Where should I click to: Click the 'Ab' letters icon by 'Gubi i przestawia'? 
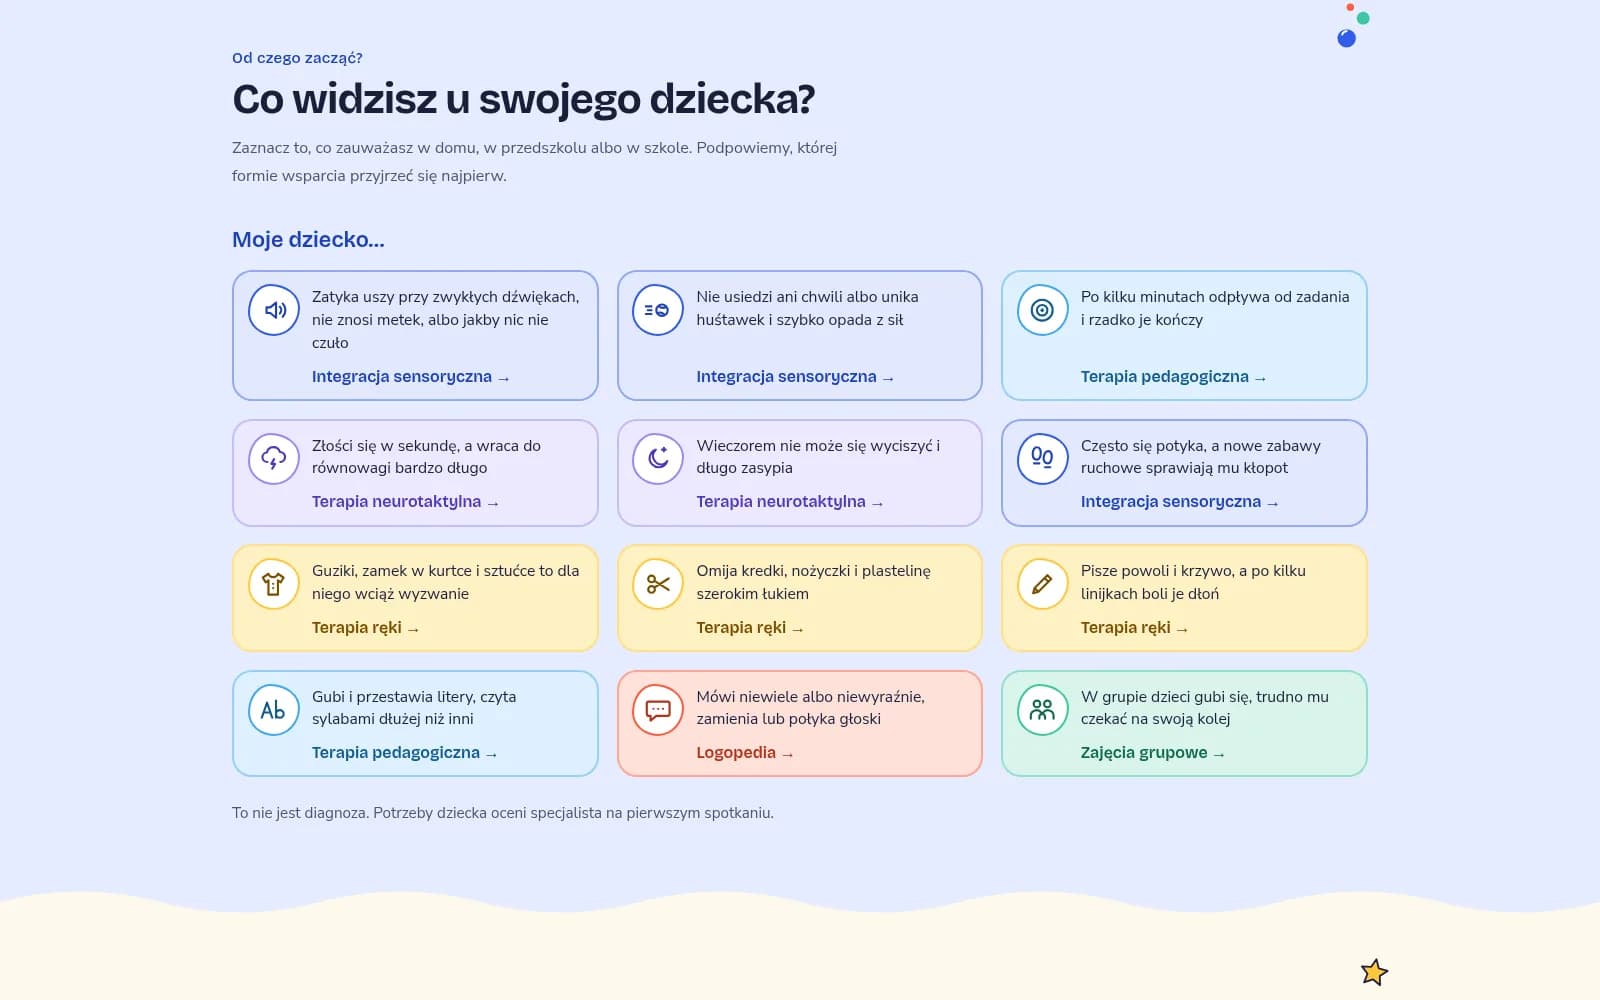tap(274, 710)
